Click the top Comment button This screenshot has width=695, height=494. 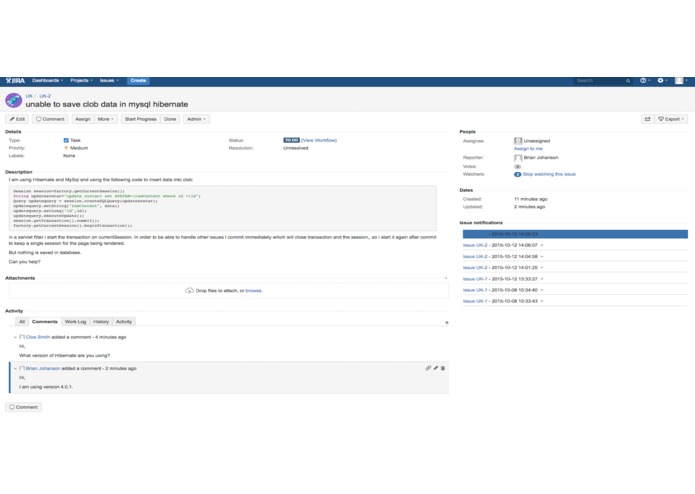click(x=50, y=119)
